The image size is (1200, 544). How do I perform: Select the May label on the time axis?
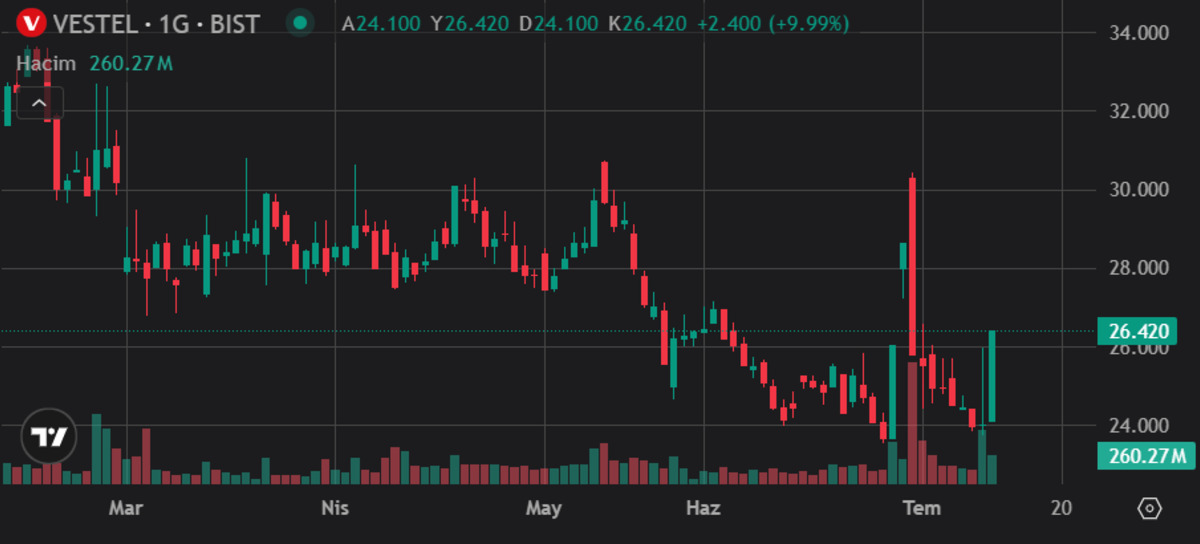click(x=543, y=508)
